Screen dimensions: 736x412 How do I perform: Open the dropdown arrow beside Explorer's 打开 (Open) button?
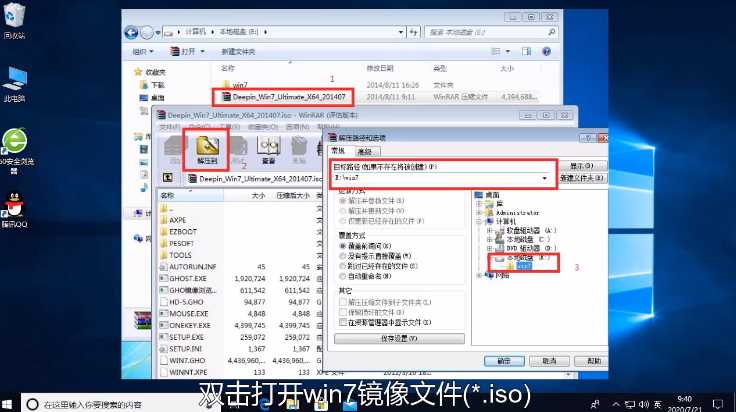coord(203,52)
